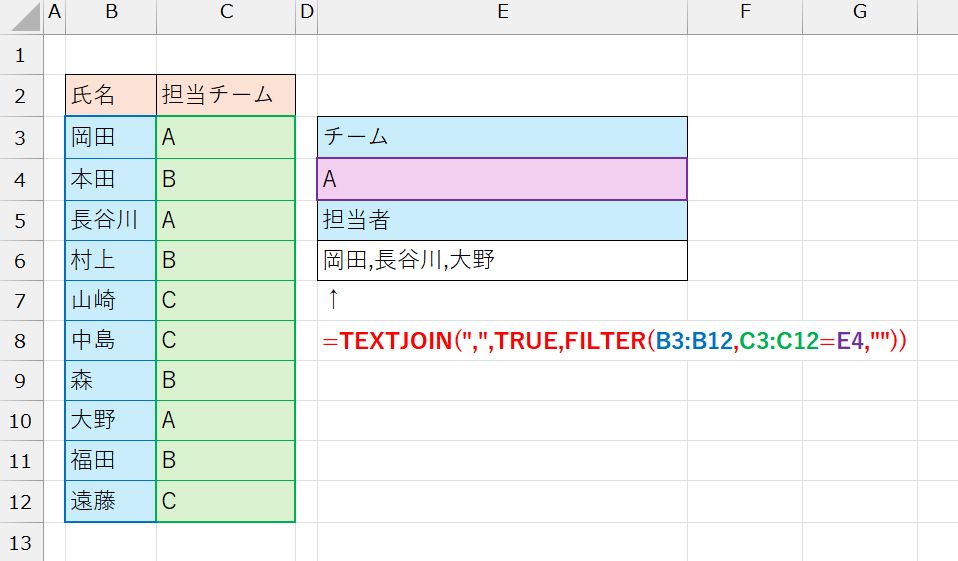Image resolution: width=958 pixels, height=561 pixels.
Task: Select the cell containing 岡田 in column B
Action: point(111,137)
